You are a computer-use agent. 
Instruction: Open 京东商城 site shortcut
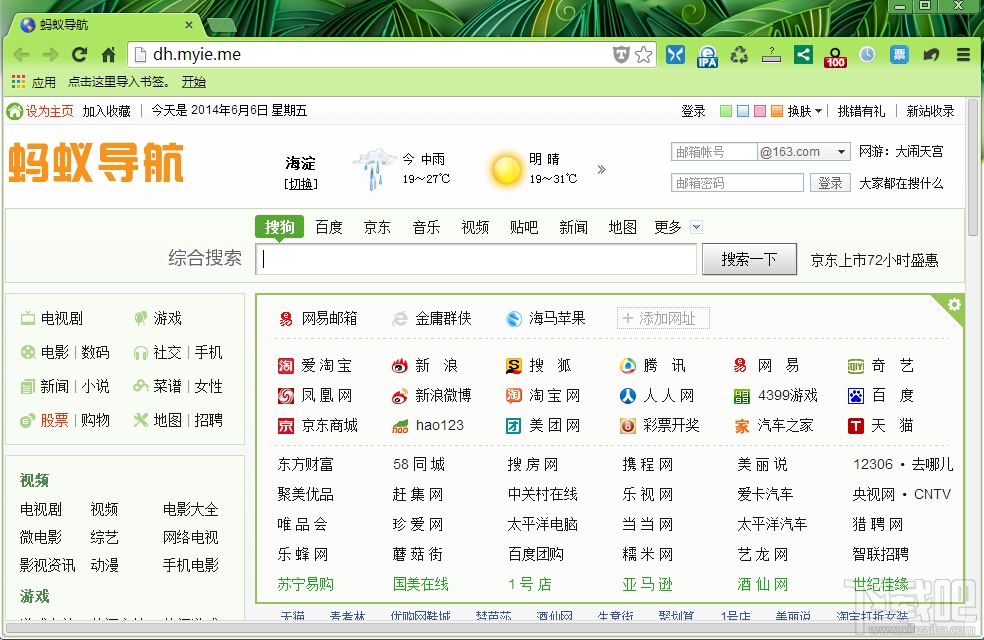point(318,425)
